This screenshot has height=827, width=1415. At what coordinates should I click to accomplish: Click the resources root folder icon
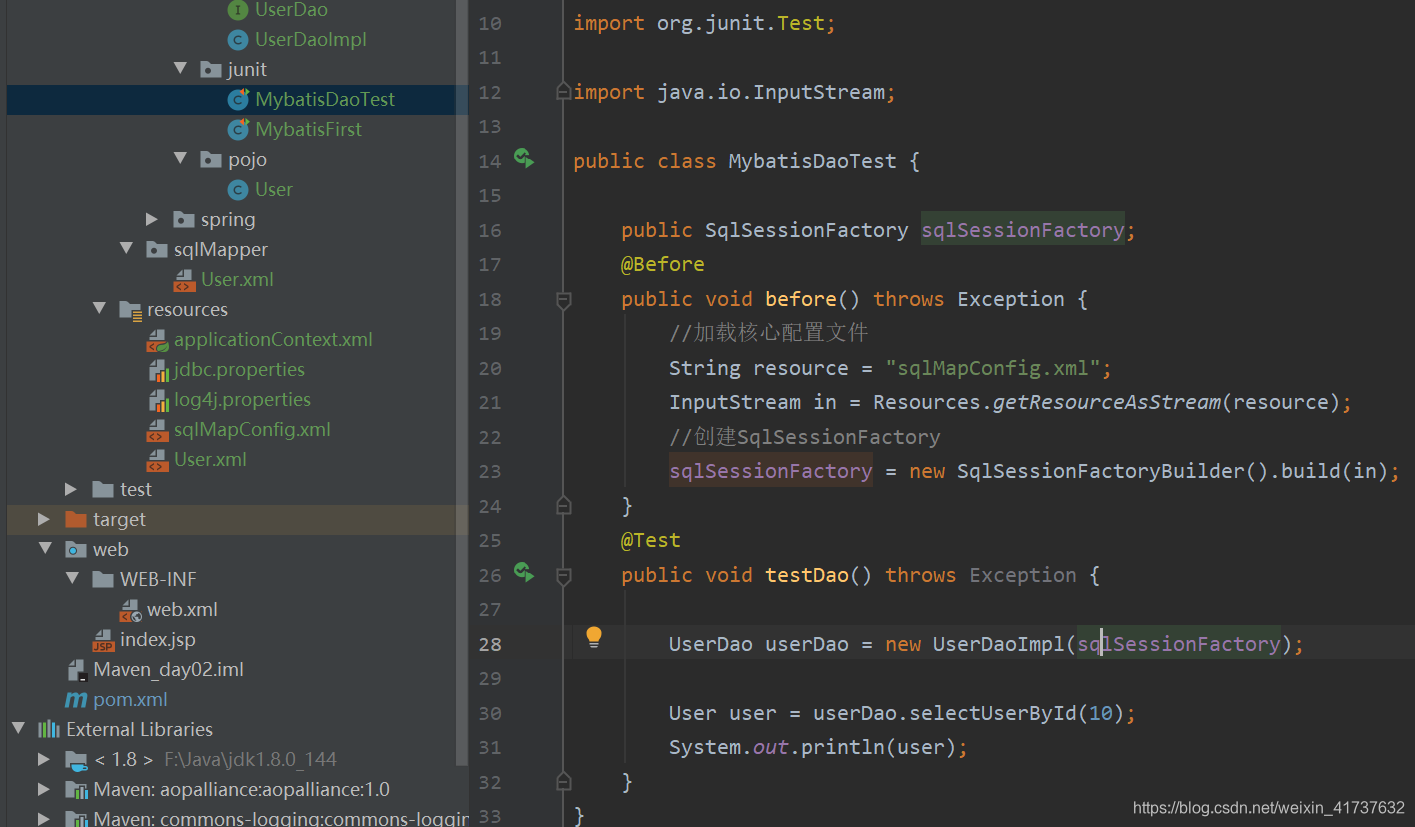[130, 310]
